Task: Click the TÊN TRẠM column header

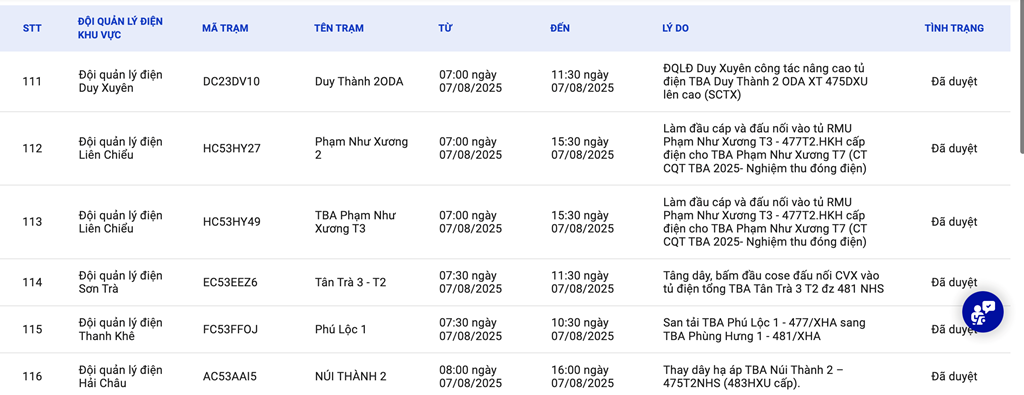Action: point(339,28)
